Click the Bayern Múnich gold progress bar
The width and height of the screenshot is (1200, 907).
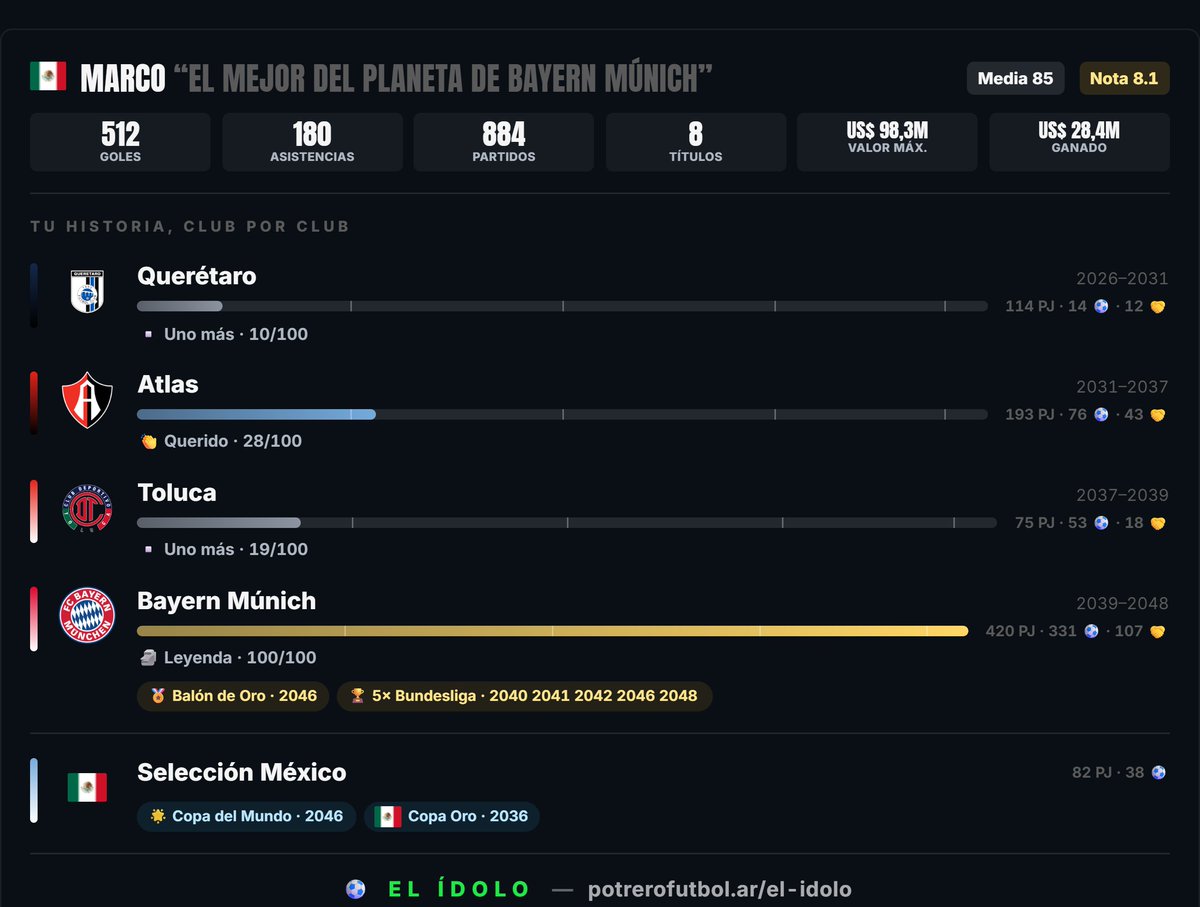pyautogui.click(x=552, y=631)
